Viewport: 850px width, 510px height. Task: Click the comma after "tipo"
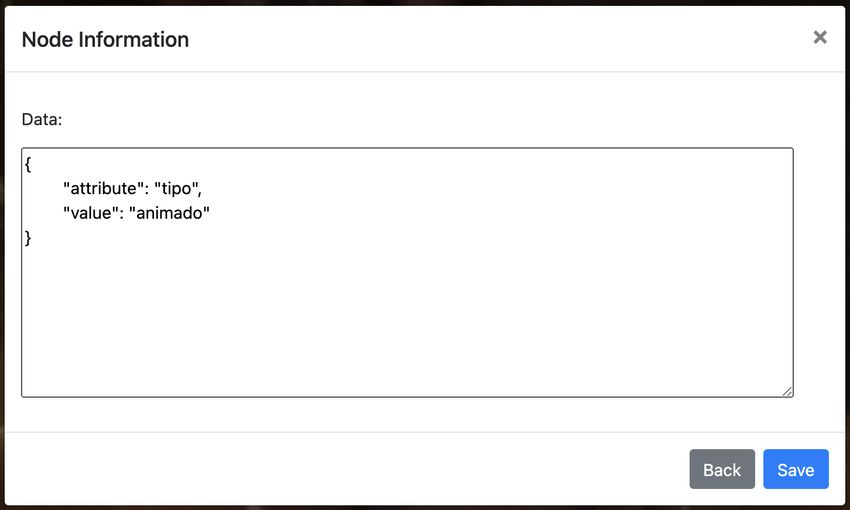tap(199, 192)
